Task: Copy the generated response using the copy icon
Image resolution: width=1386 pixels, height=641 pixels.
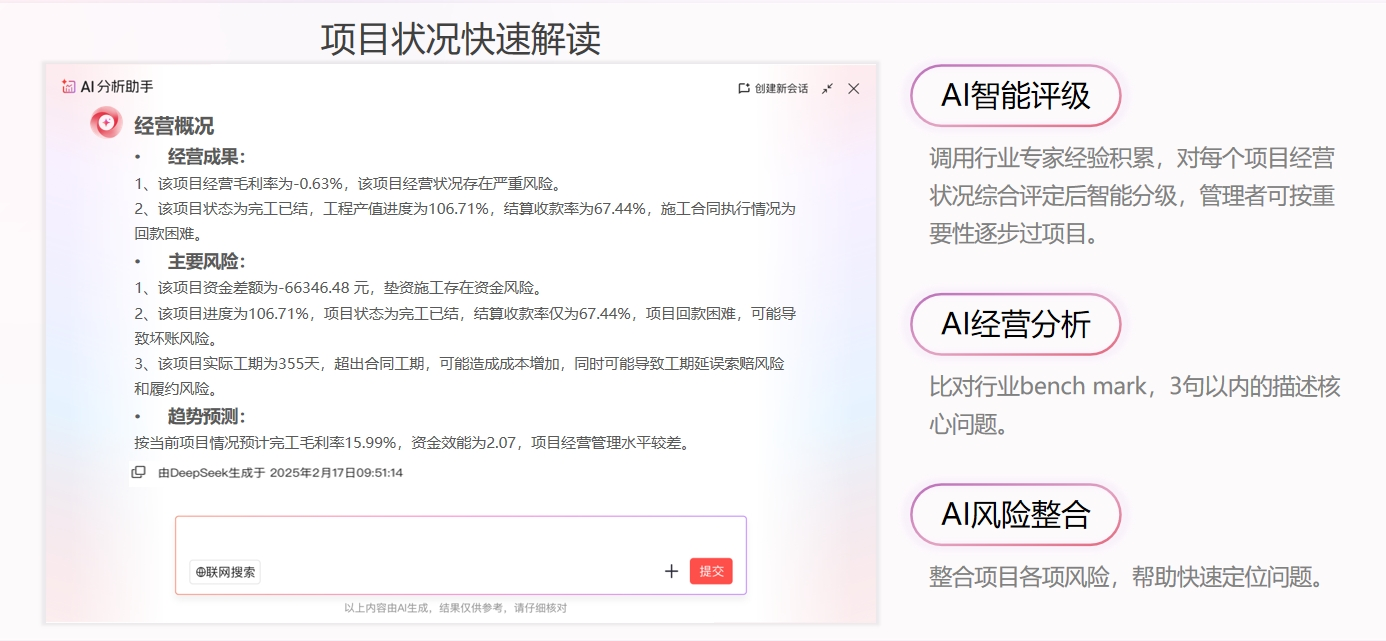Action: click(x=139, y=472)
